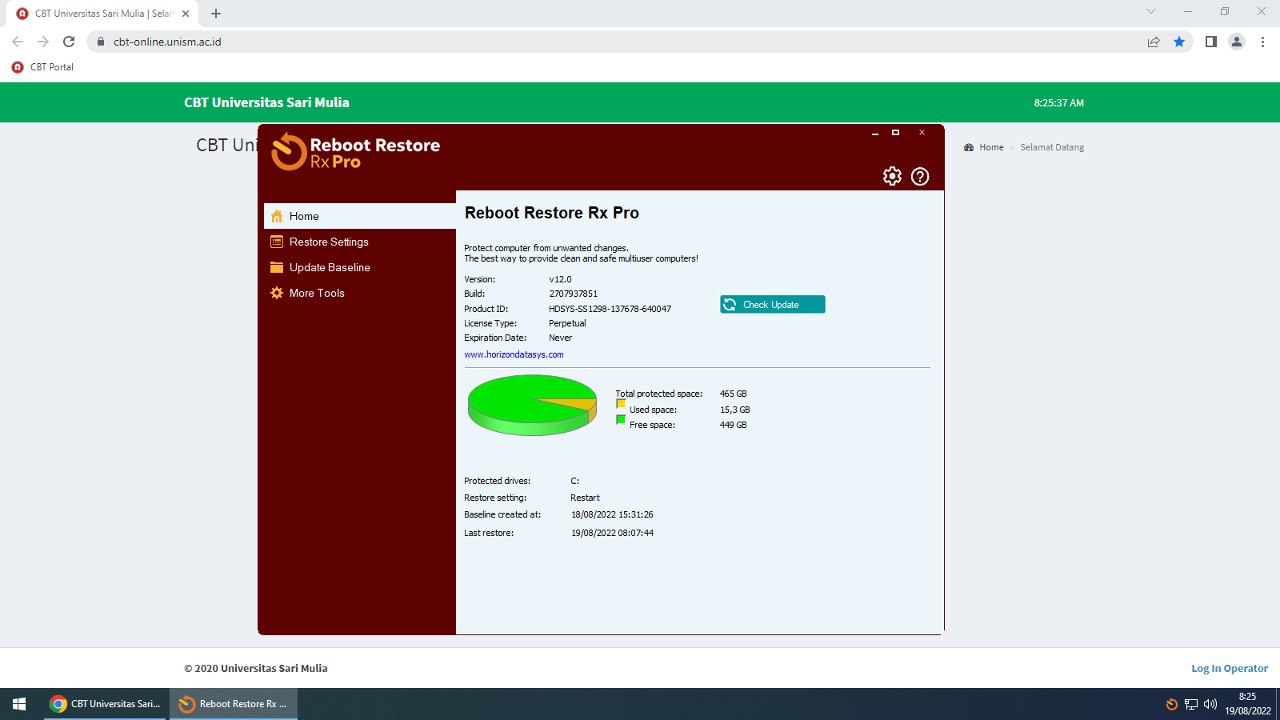This screenshot has width=1280, height=720.
Task: Click the disk usage pie chart
Action: pos(532,404)
